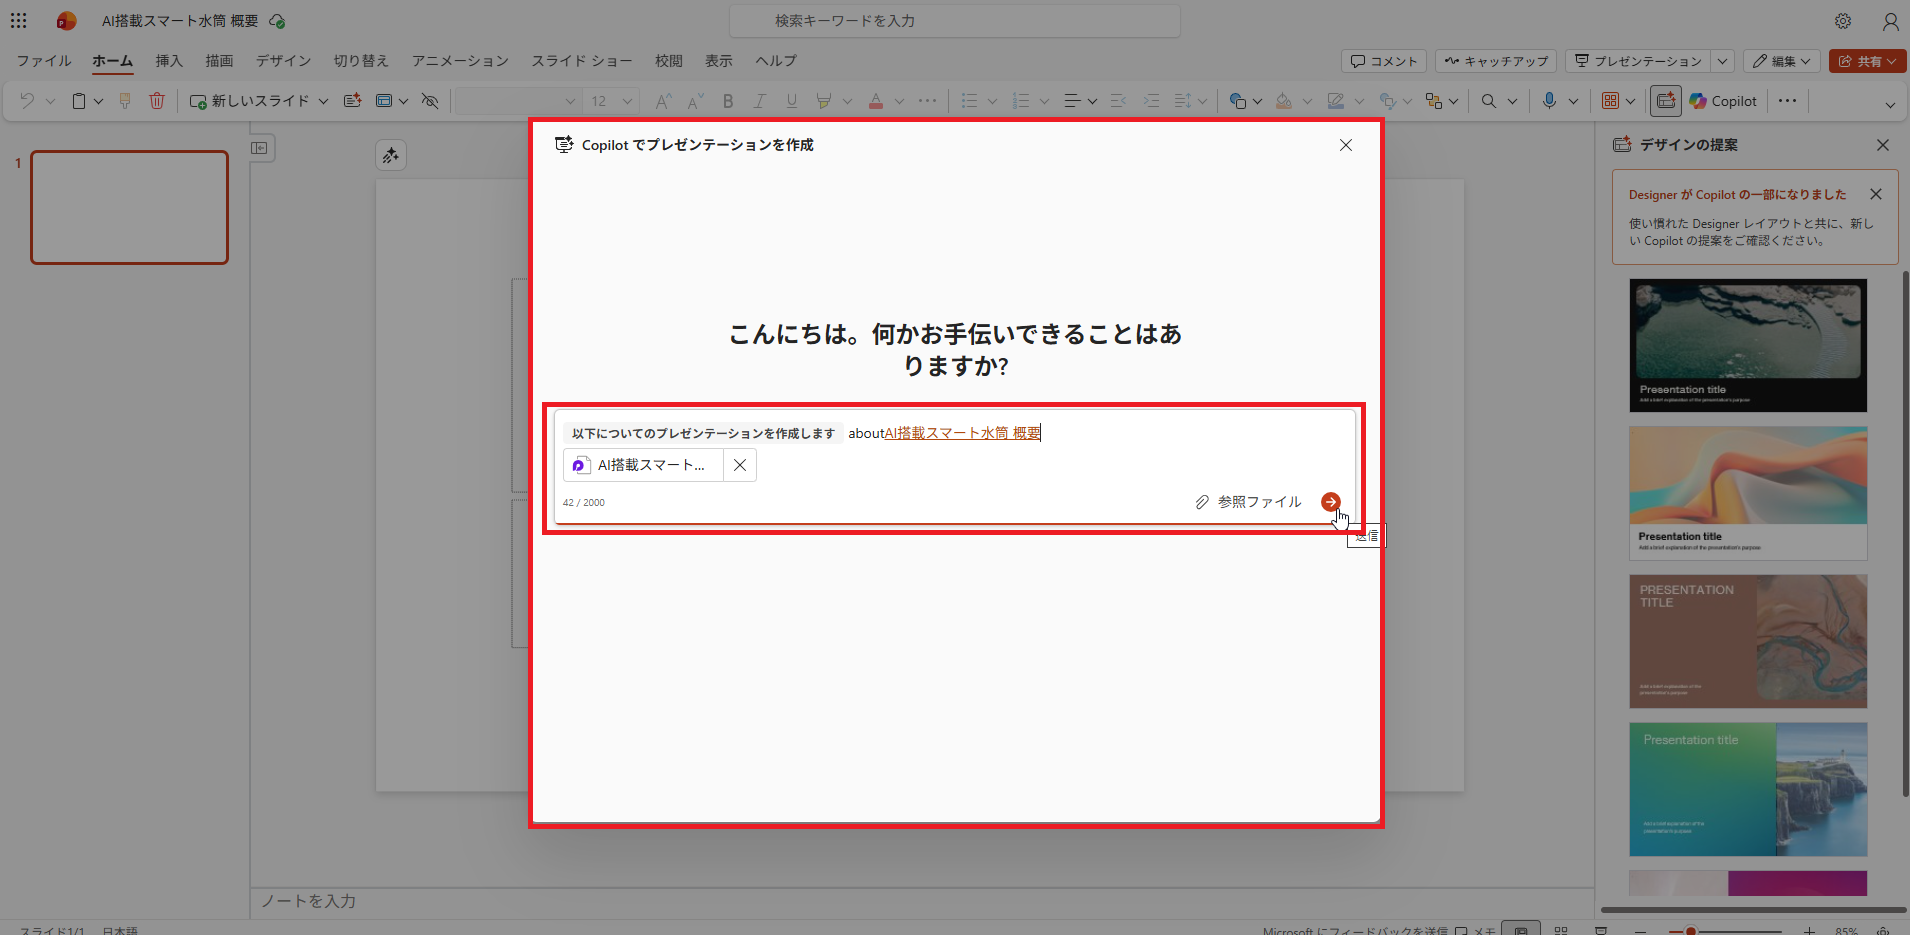Delete slide using the trash icon
1910x935 pixels.
[157, 100]
